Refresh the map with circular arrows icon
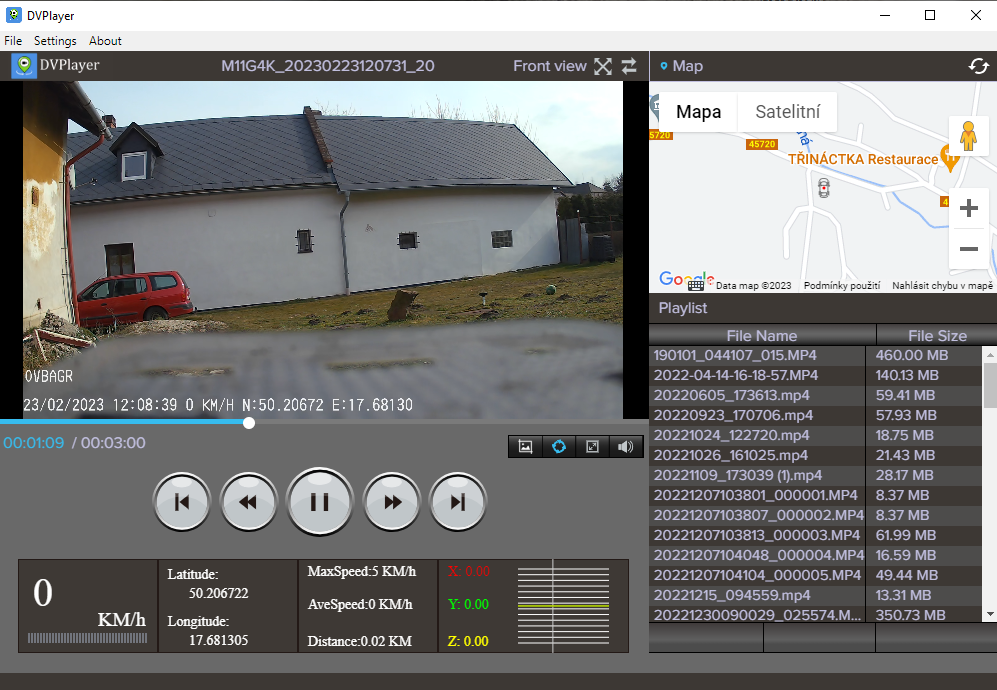Viewport: 997px width, 690px height. [978, 66]
